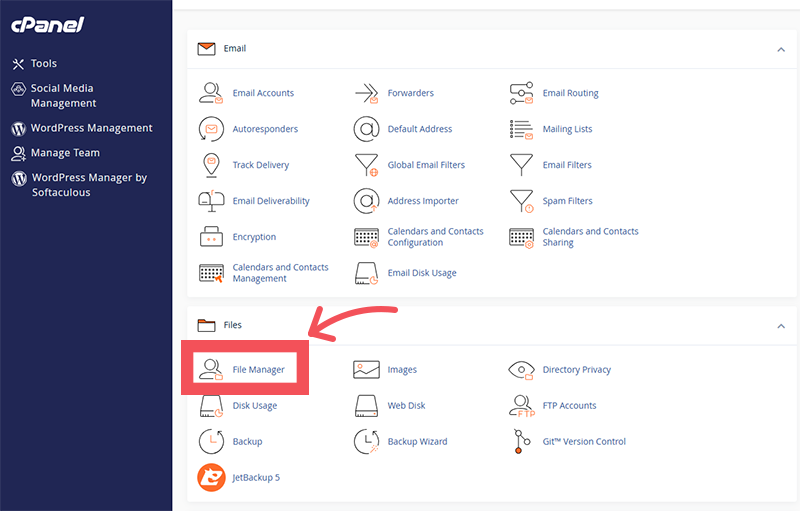Image resolution: width=800 pixels, height=511 pixels.
Task: Click the Spam Filters link
Action: point(567,201)
